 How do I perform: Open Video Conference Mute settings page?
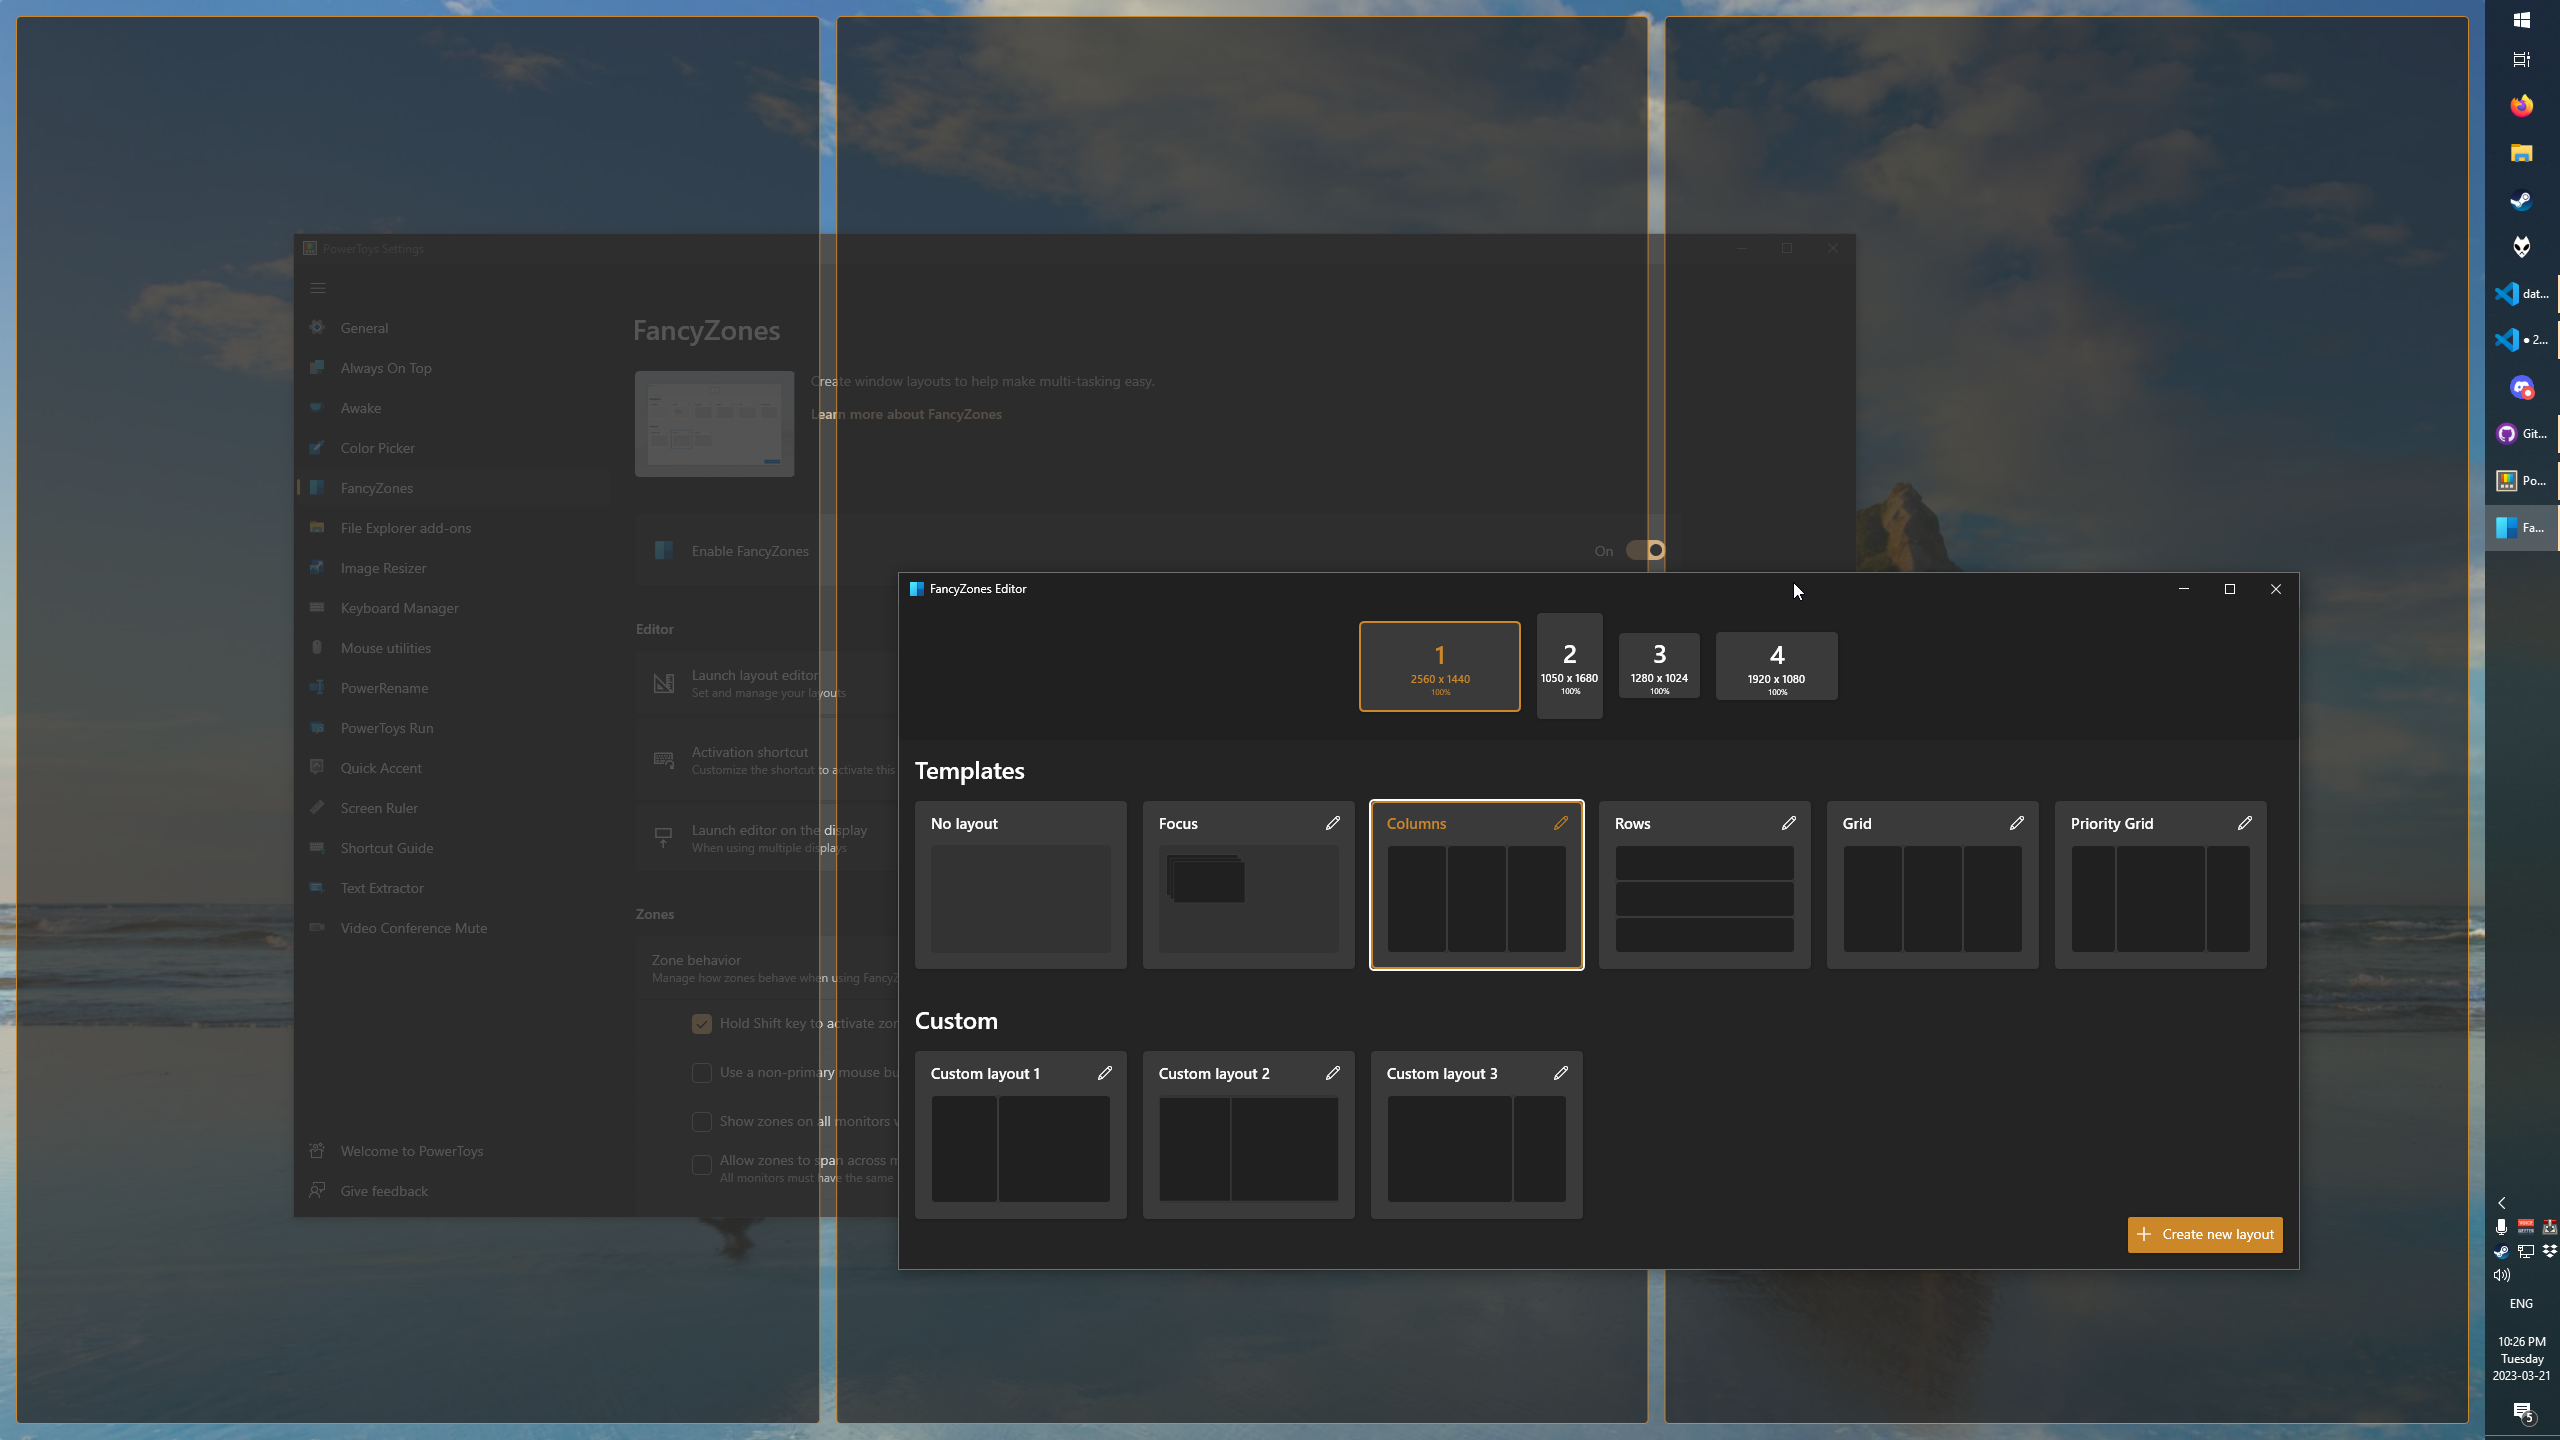click(x=453, y=928)
